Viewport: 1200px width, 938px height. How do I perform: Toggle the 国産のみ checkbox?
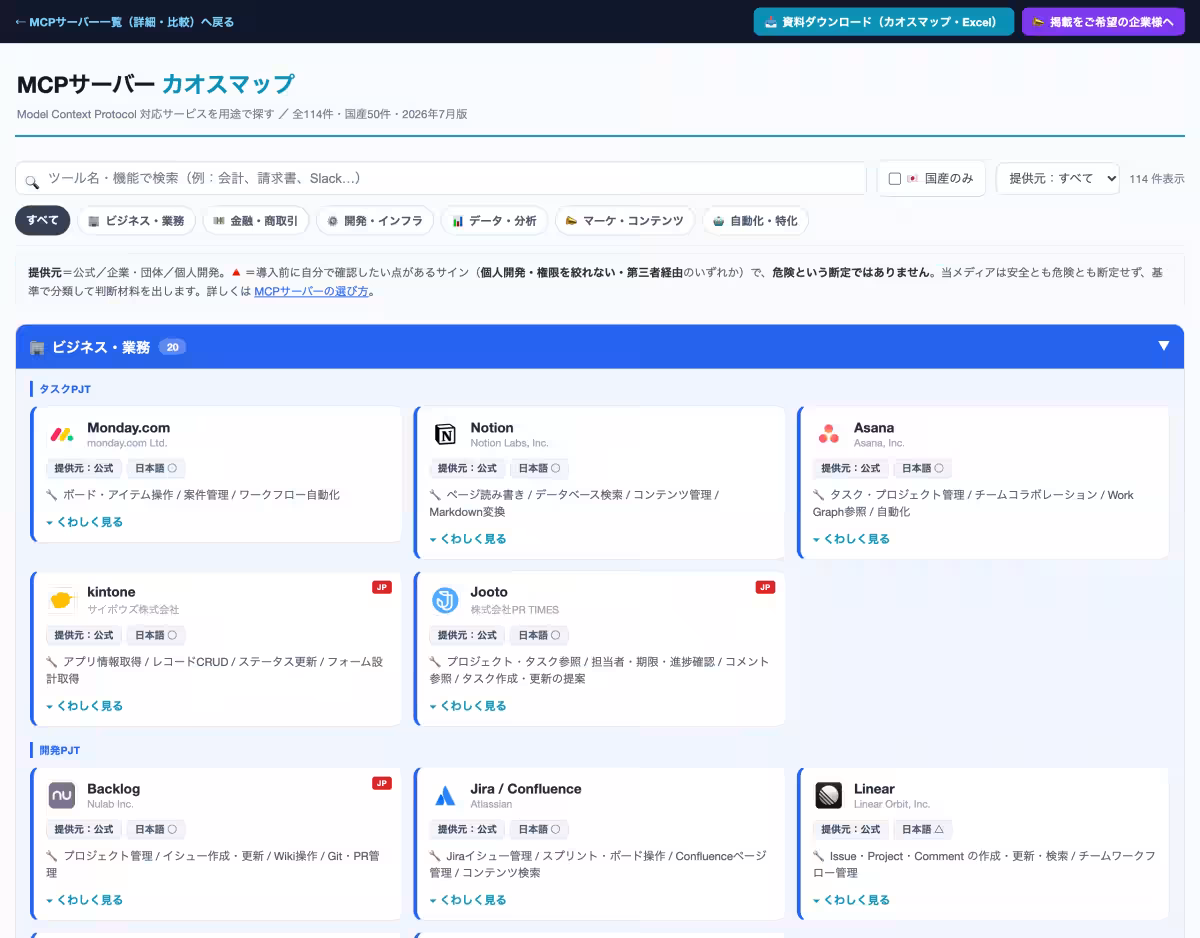pos(895,179)
